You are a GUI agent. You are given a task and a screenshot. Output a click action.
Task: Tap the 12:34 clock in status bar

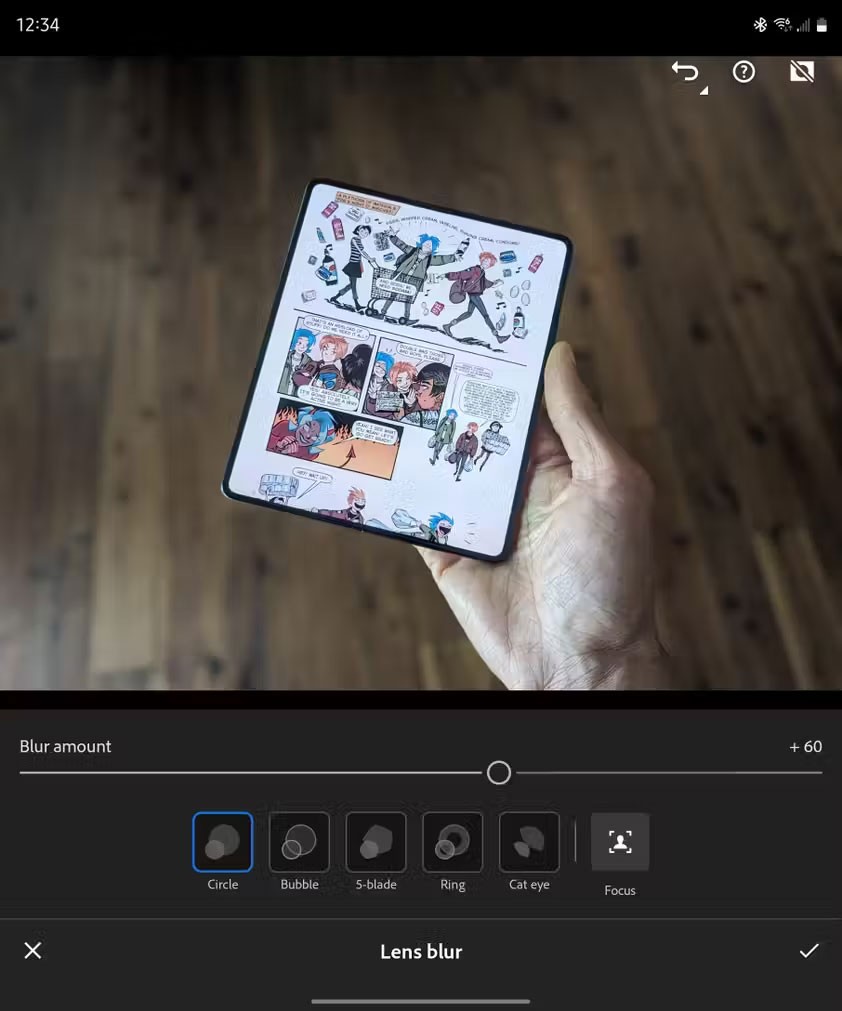[x=38, y=25]
